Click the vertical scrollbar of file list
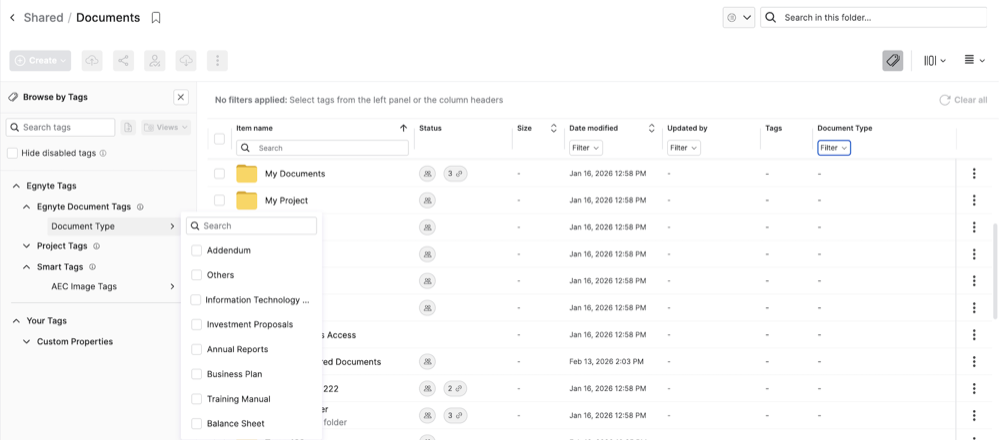 tap(996, 271)
